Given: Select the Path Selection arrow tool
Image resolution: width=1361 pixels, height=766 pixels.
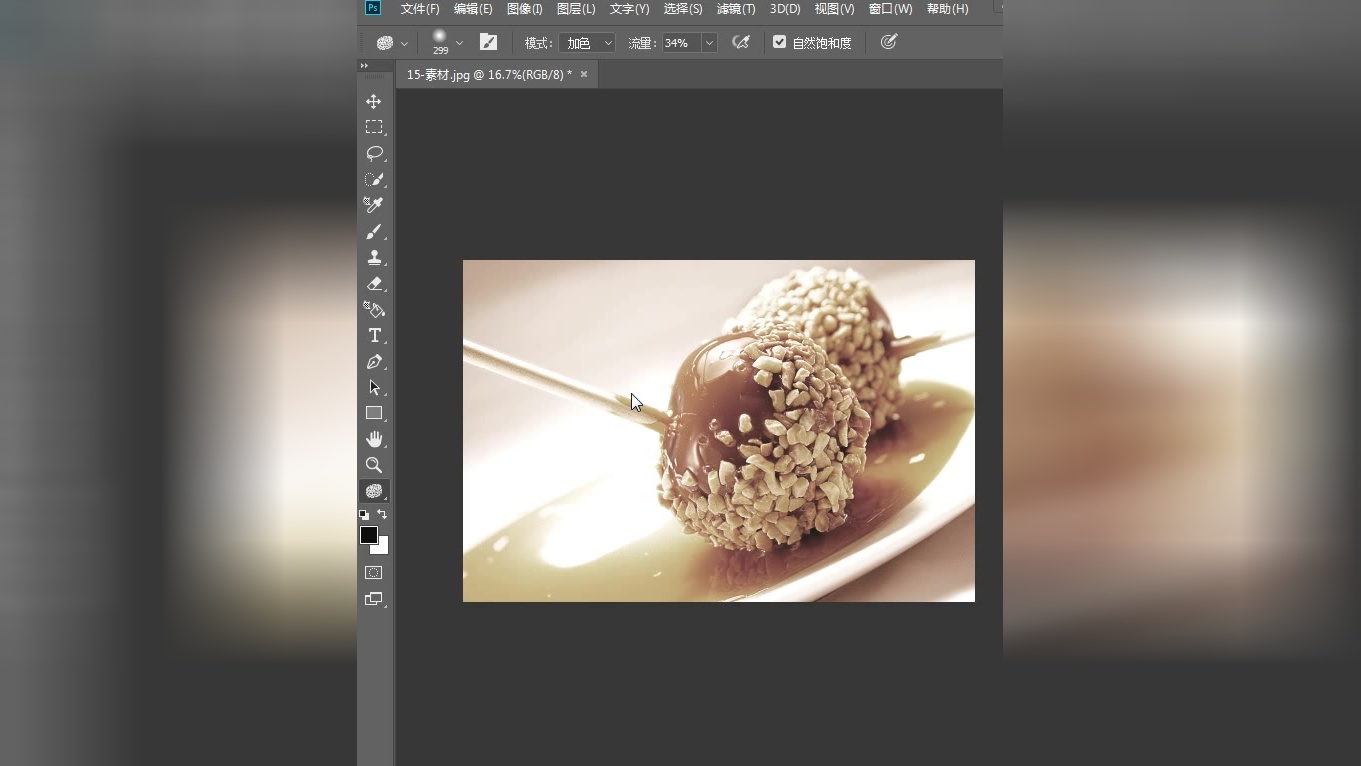Looking at the screenshot, I should click(x=374, y=387).
